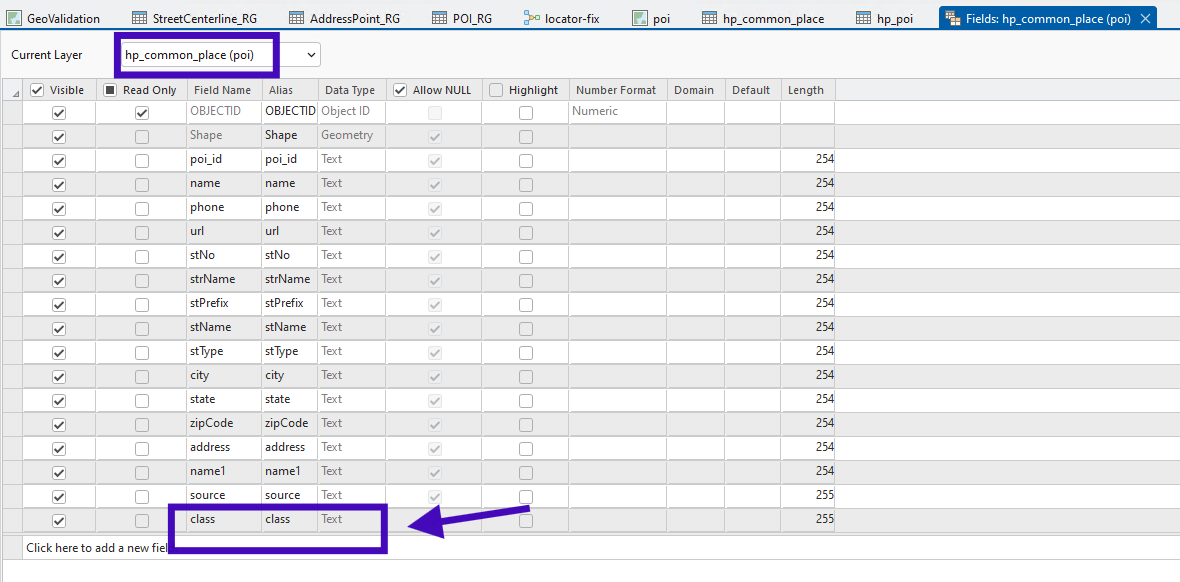The width and height of the screenshot is (1180, 582).
Task: Open the GeoValidation map tab
Action: coord(63,18)
